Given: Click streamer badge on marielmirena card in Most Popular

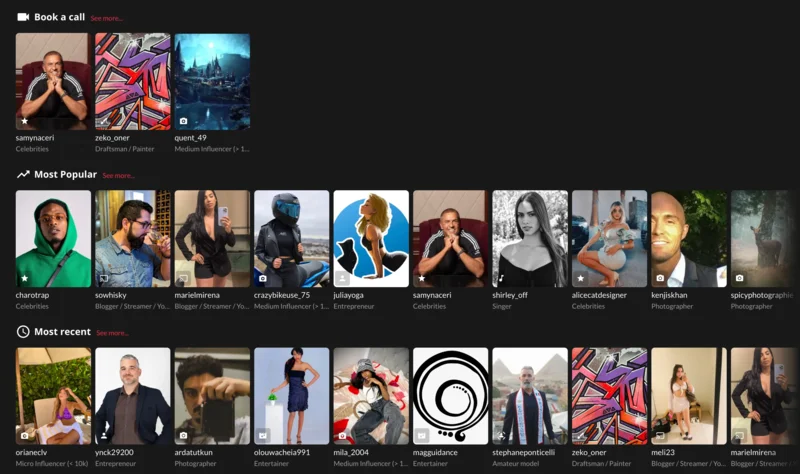Looking at the screenshot, I should 184,278.
